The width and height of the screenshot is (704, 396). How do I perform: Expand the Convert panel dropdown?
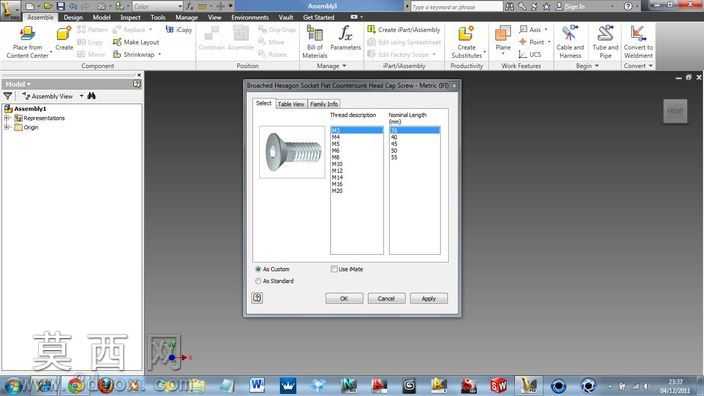click(650, 66)
